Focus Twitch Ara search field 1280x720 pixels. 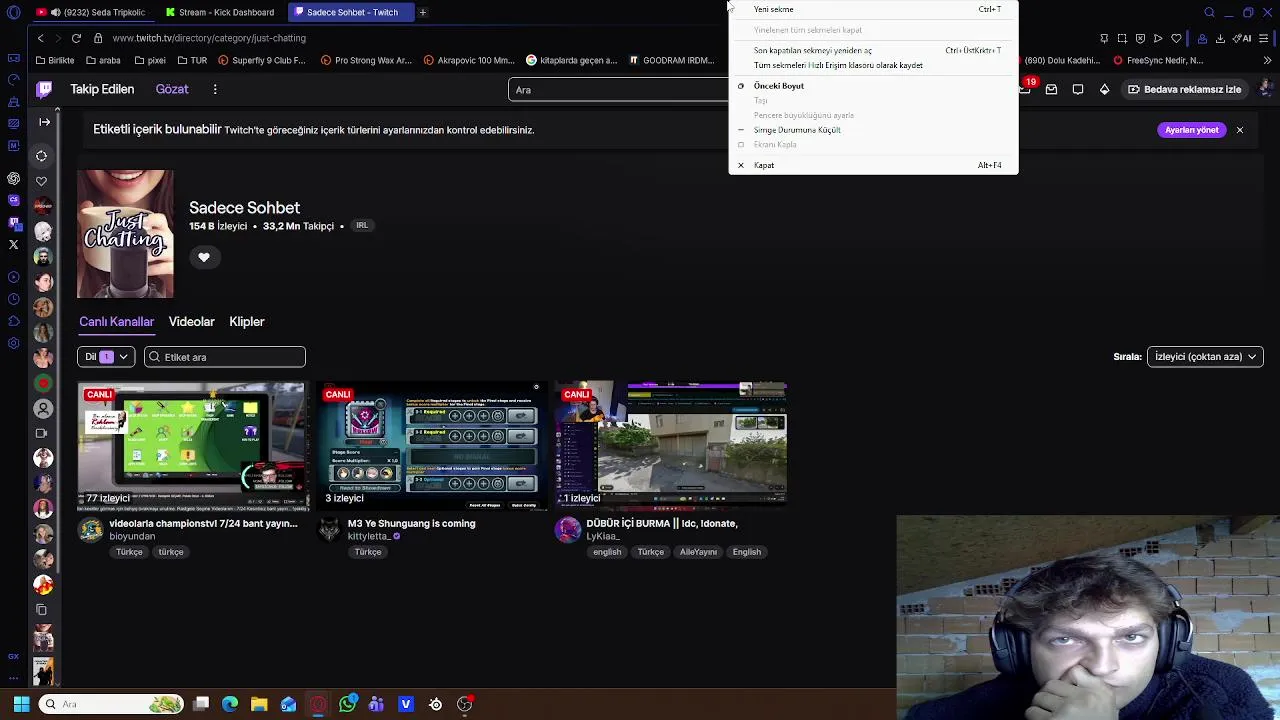point(620,89)
